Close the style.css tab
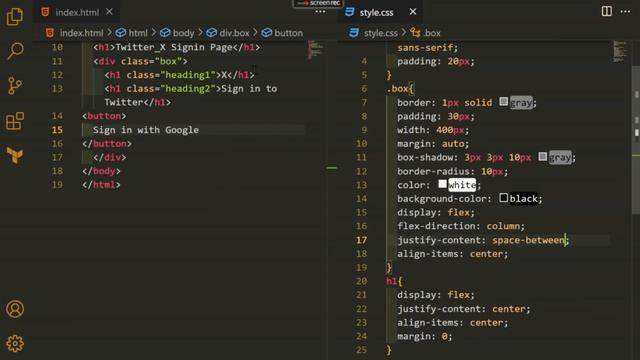 pos(413,12)
